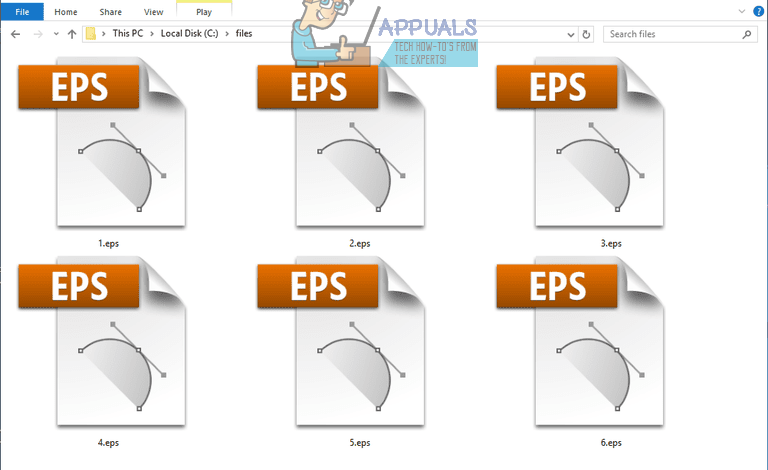Click the 2.eps file name
Viewport: 768px width, 470px height.
(360, 243)
